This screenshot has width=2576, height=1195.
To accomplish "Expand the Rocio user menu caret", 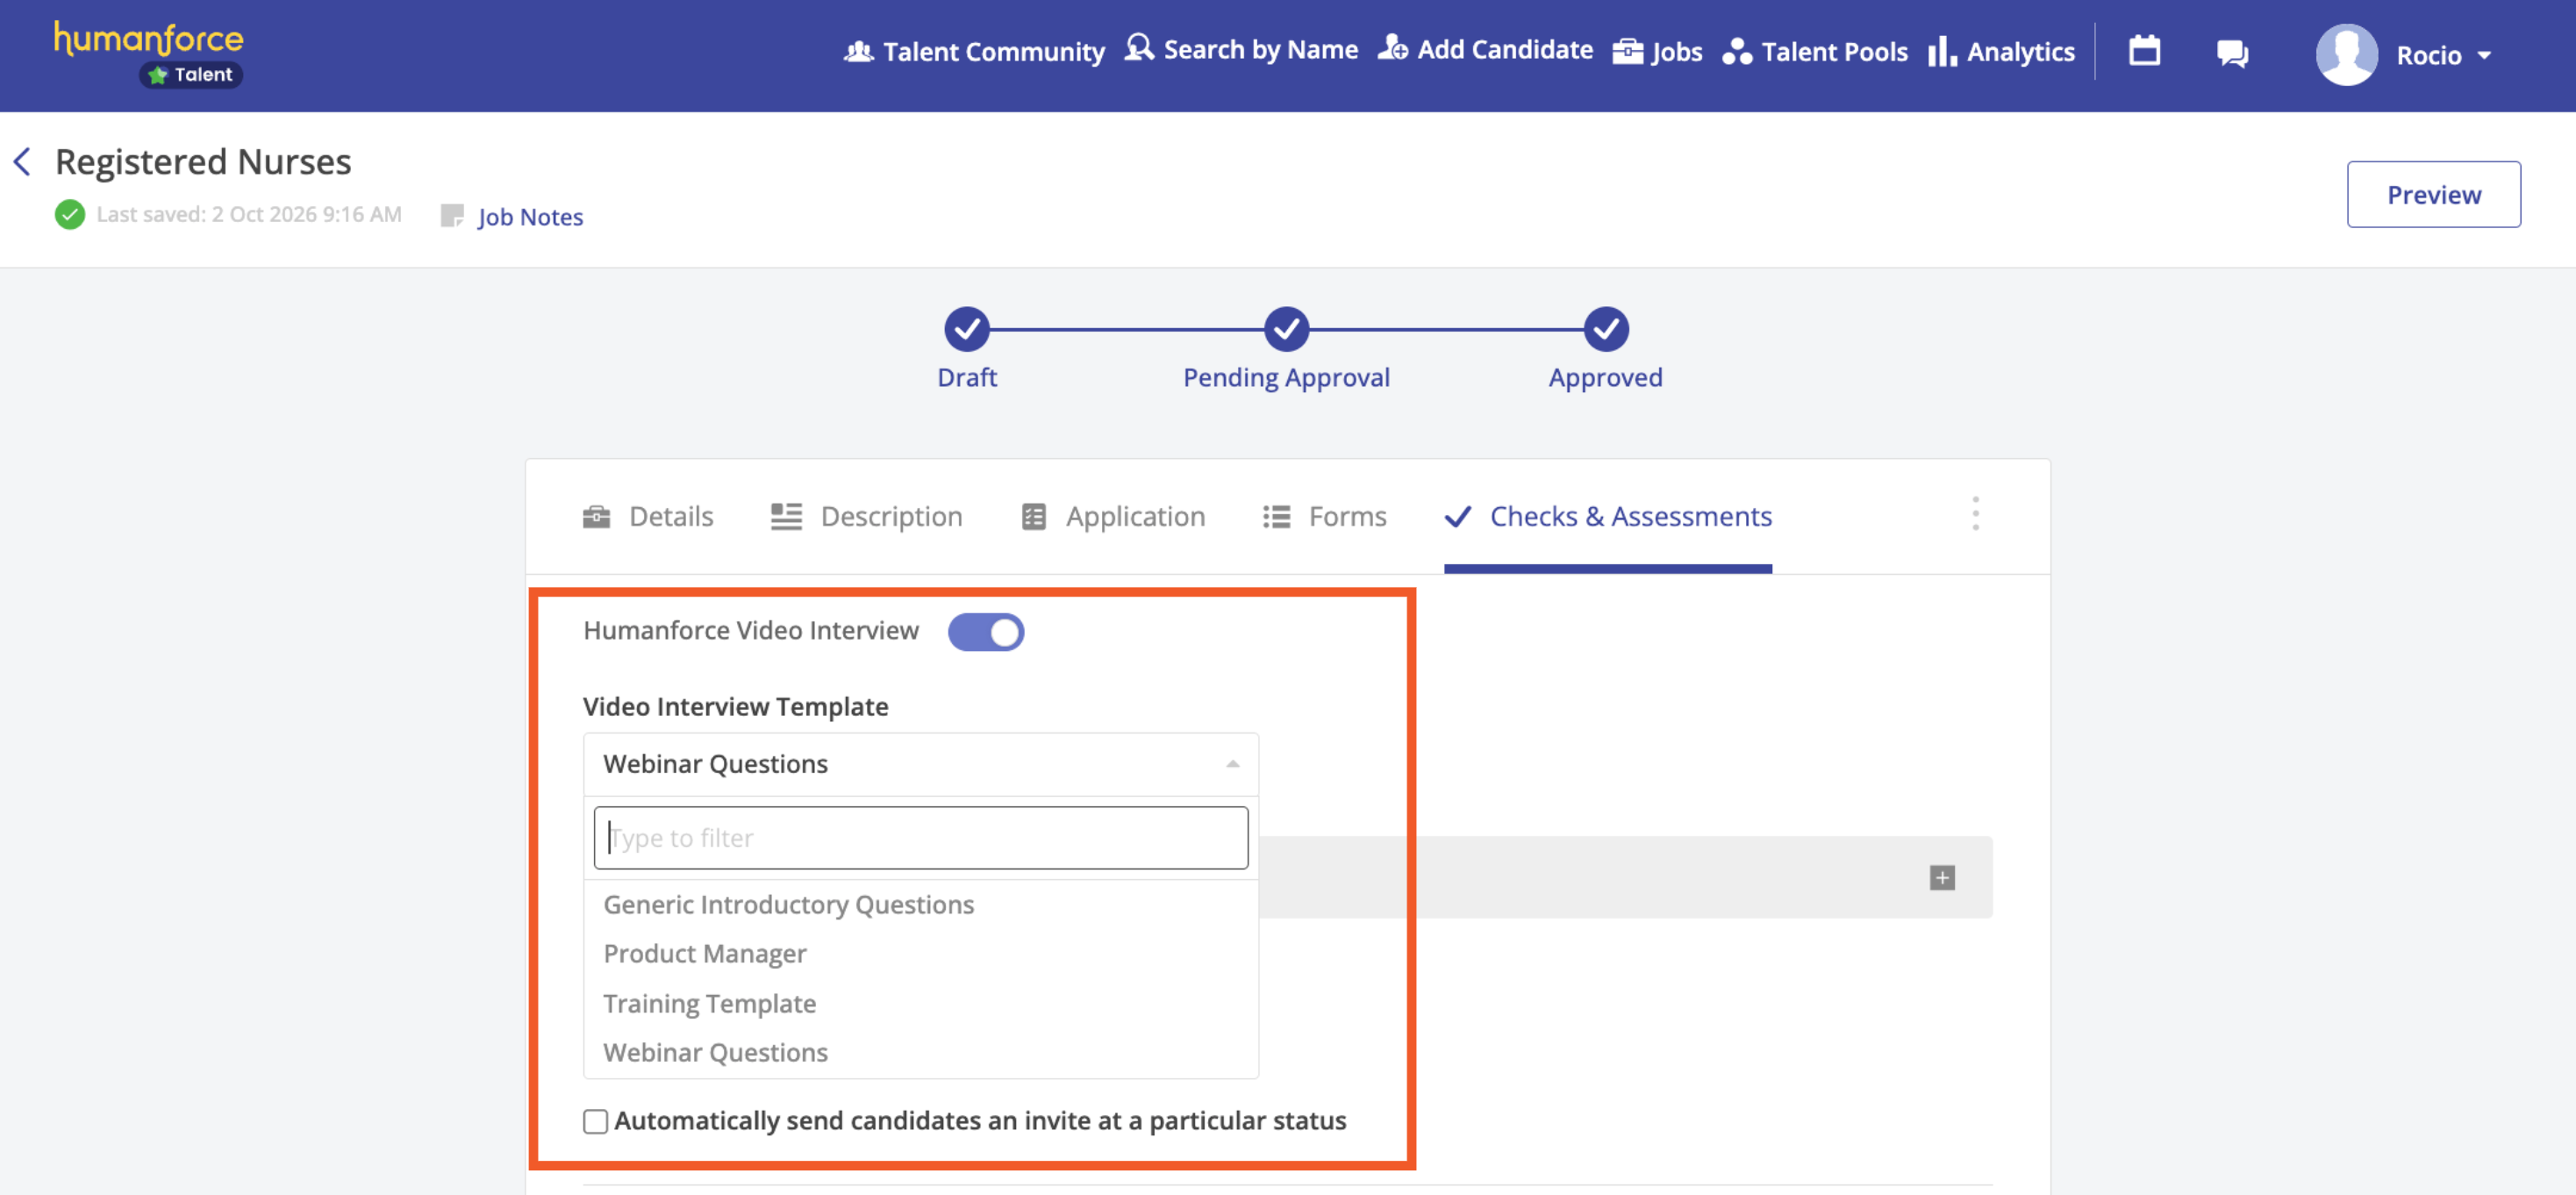I will [2485, 56].
